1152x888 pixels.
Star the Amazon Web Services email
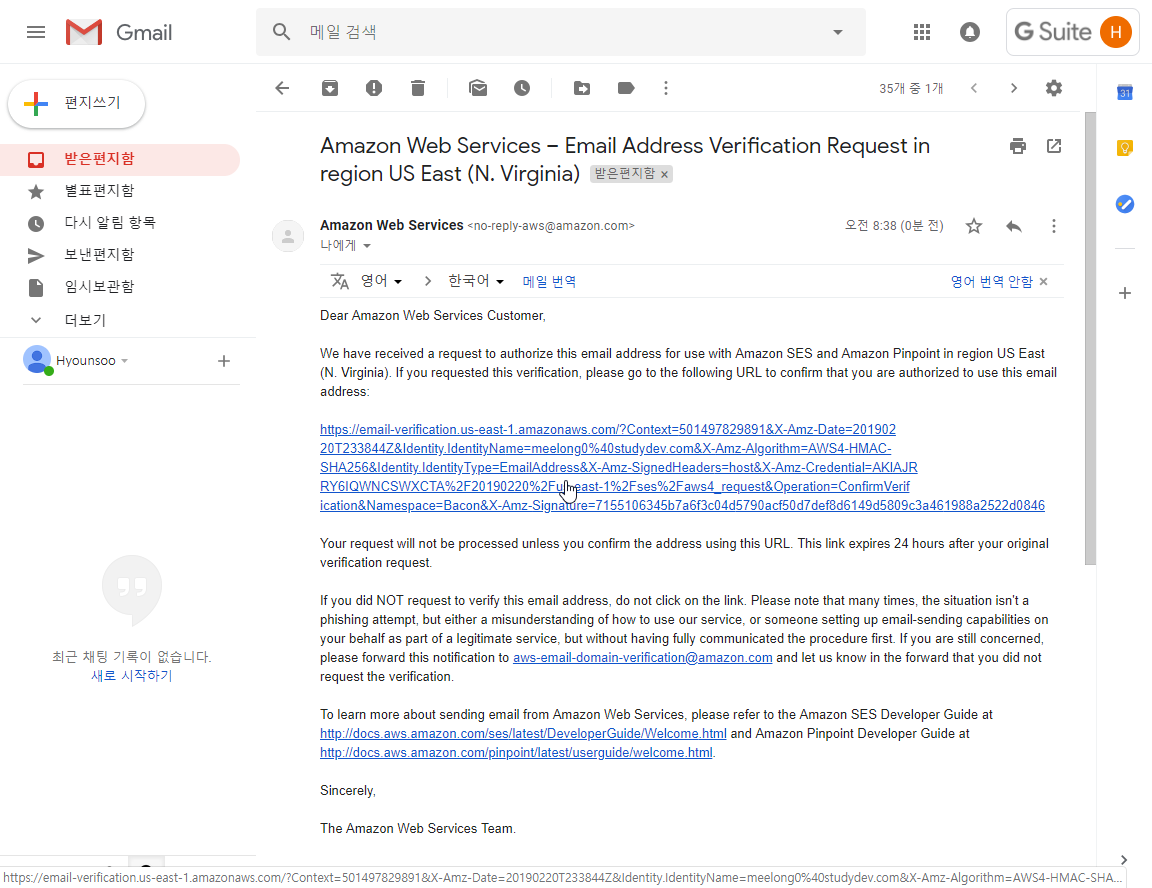(x=973, y=226)
